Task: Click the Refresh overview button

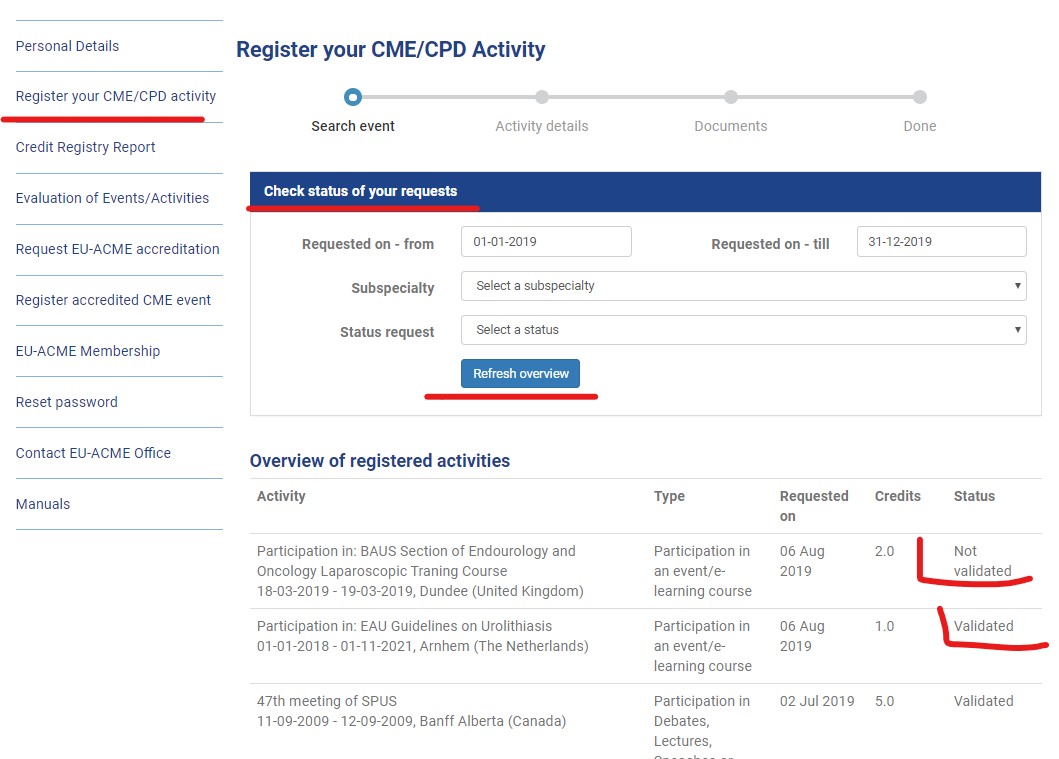Action: [521, 373]
